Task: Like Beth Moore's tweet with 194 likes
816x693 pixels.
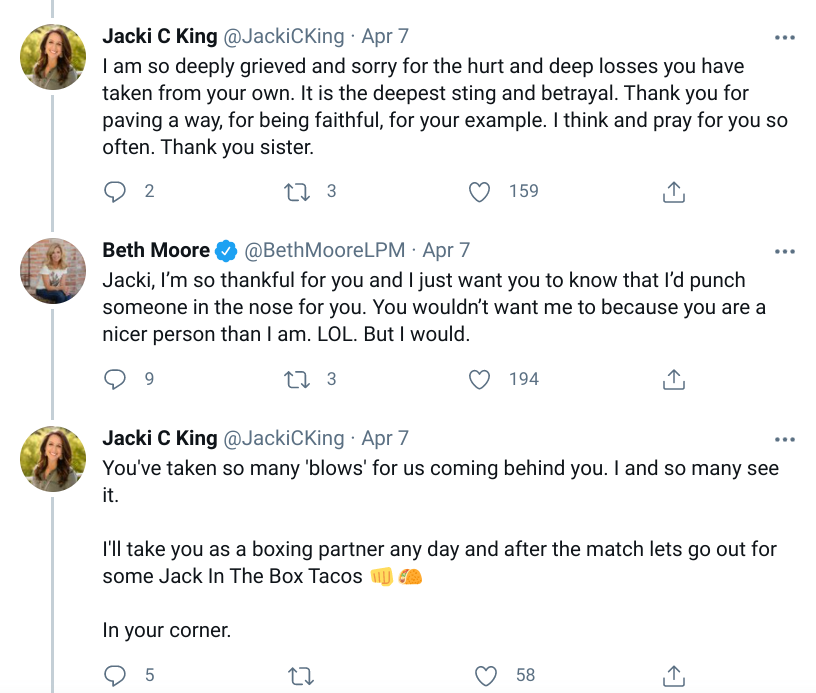Action: coord(481,379)
